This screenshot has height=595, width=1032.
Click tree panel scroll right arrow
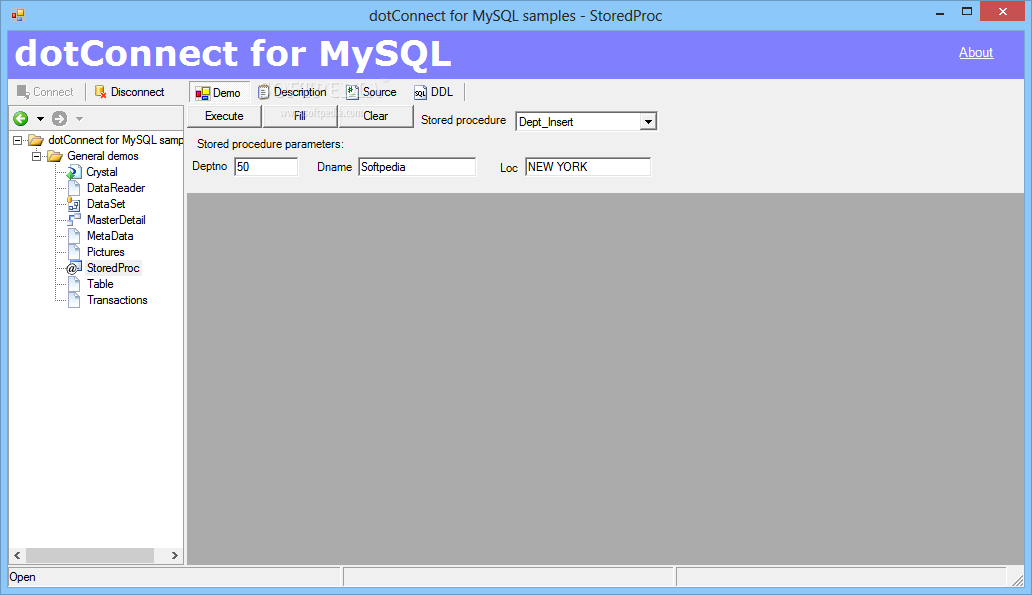(x=174, y=556)
